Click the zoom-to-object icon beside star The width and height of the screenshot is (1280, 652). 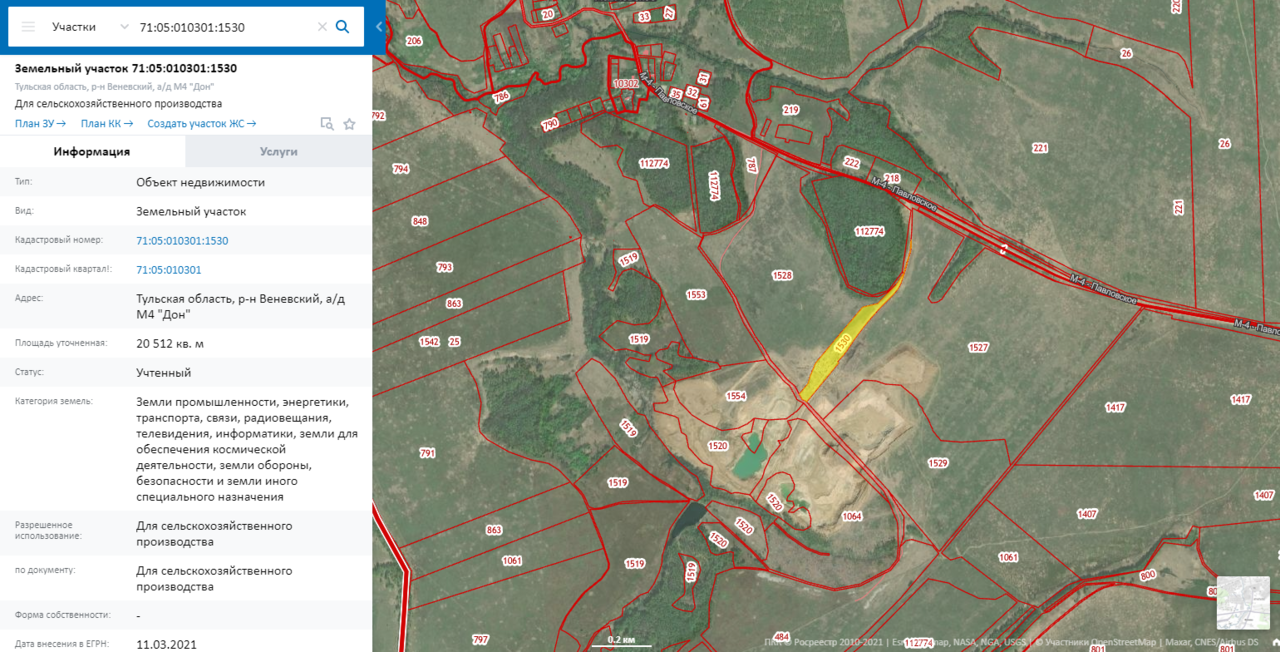click(326, 124)
